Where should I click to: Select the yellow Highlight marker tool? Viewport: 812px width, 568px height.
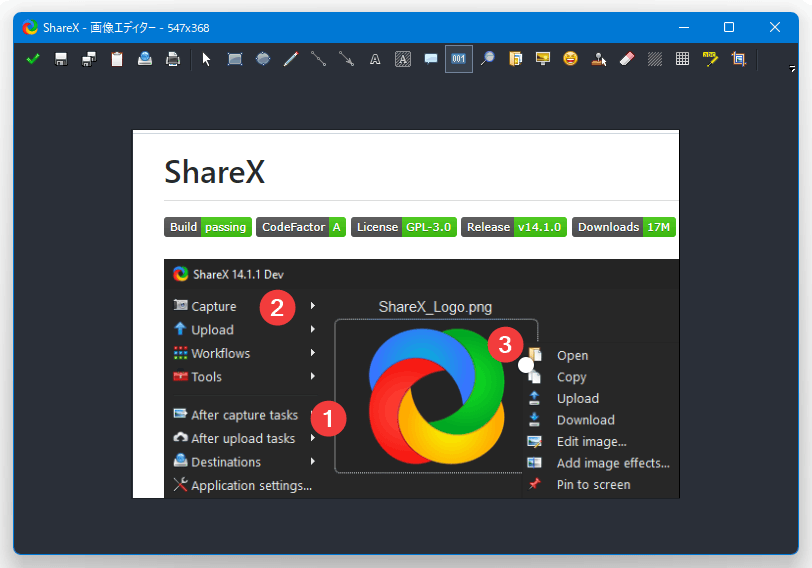(710, 59)
